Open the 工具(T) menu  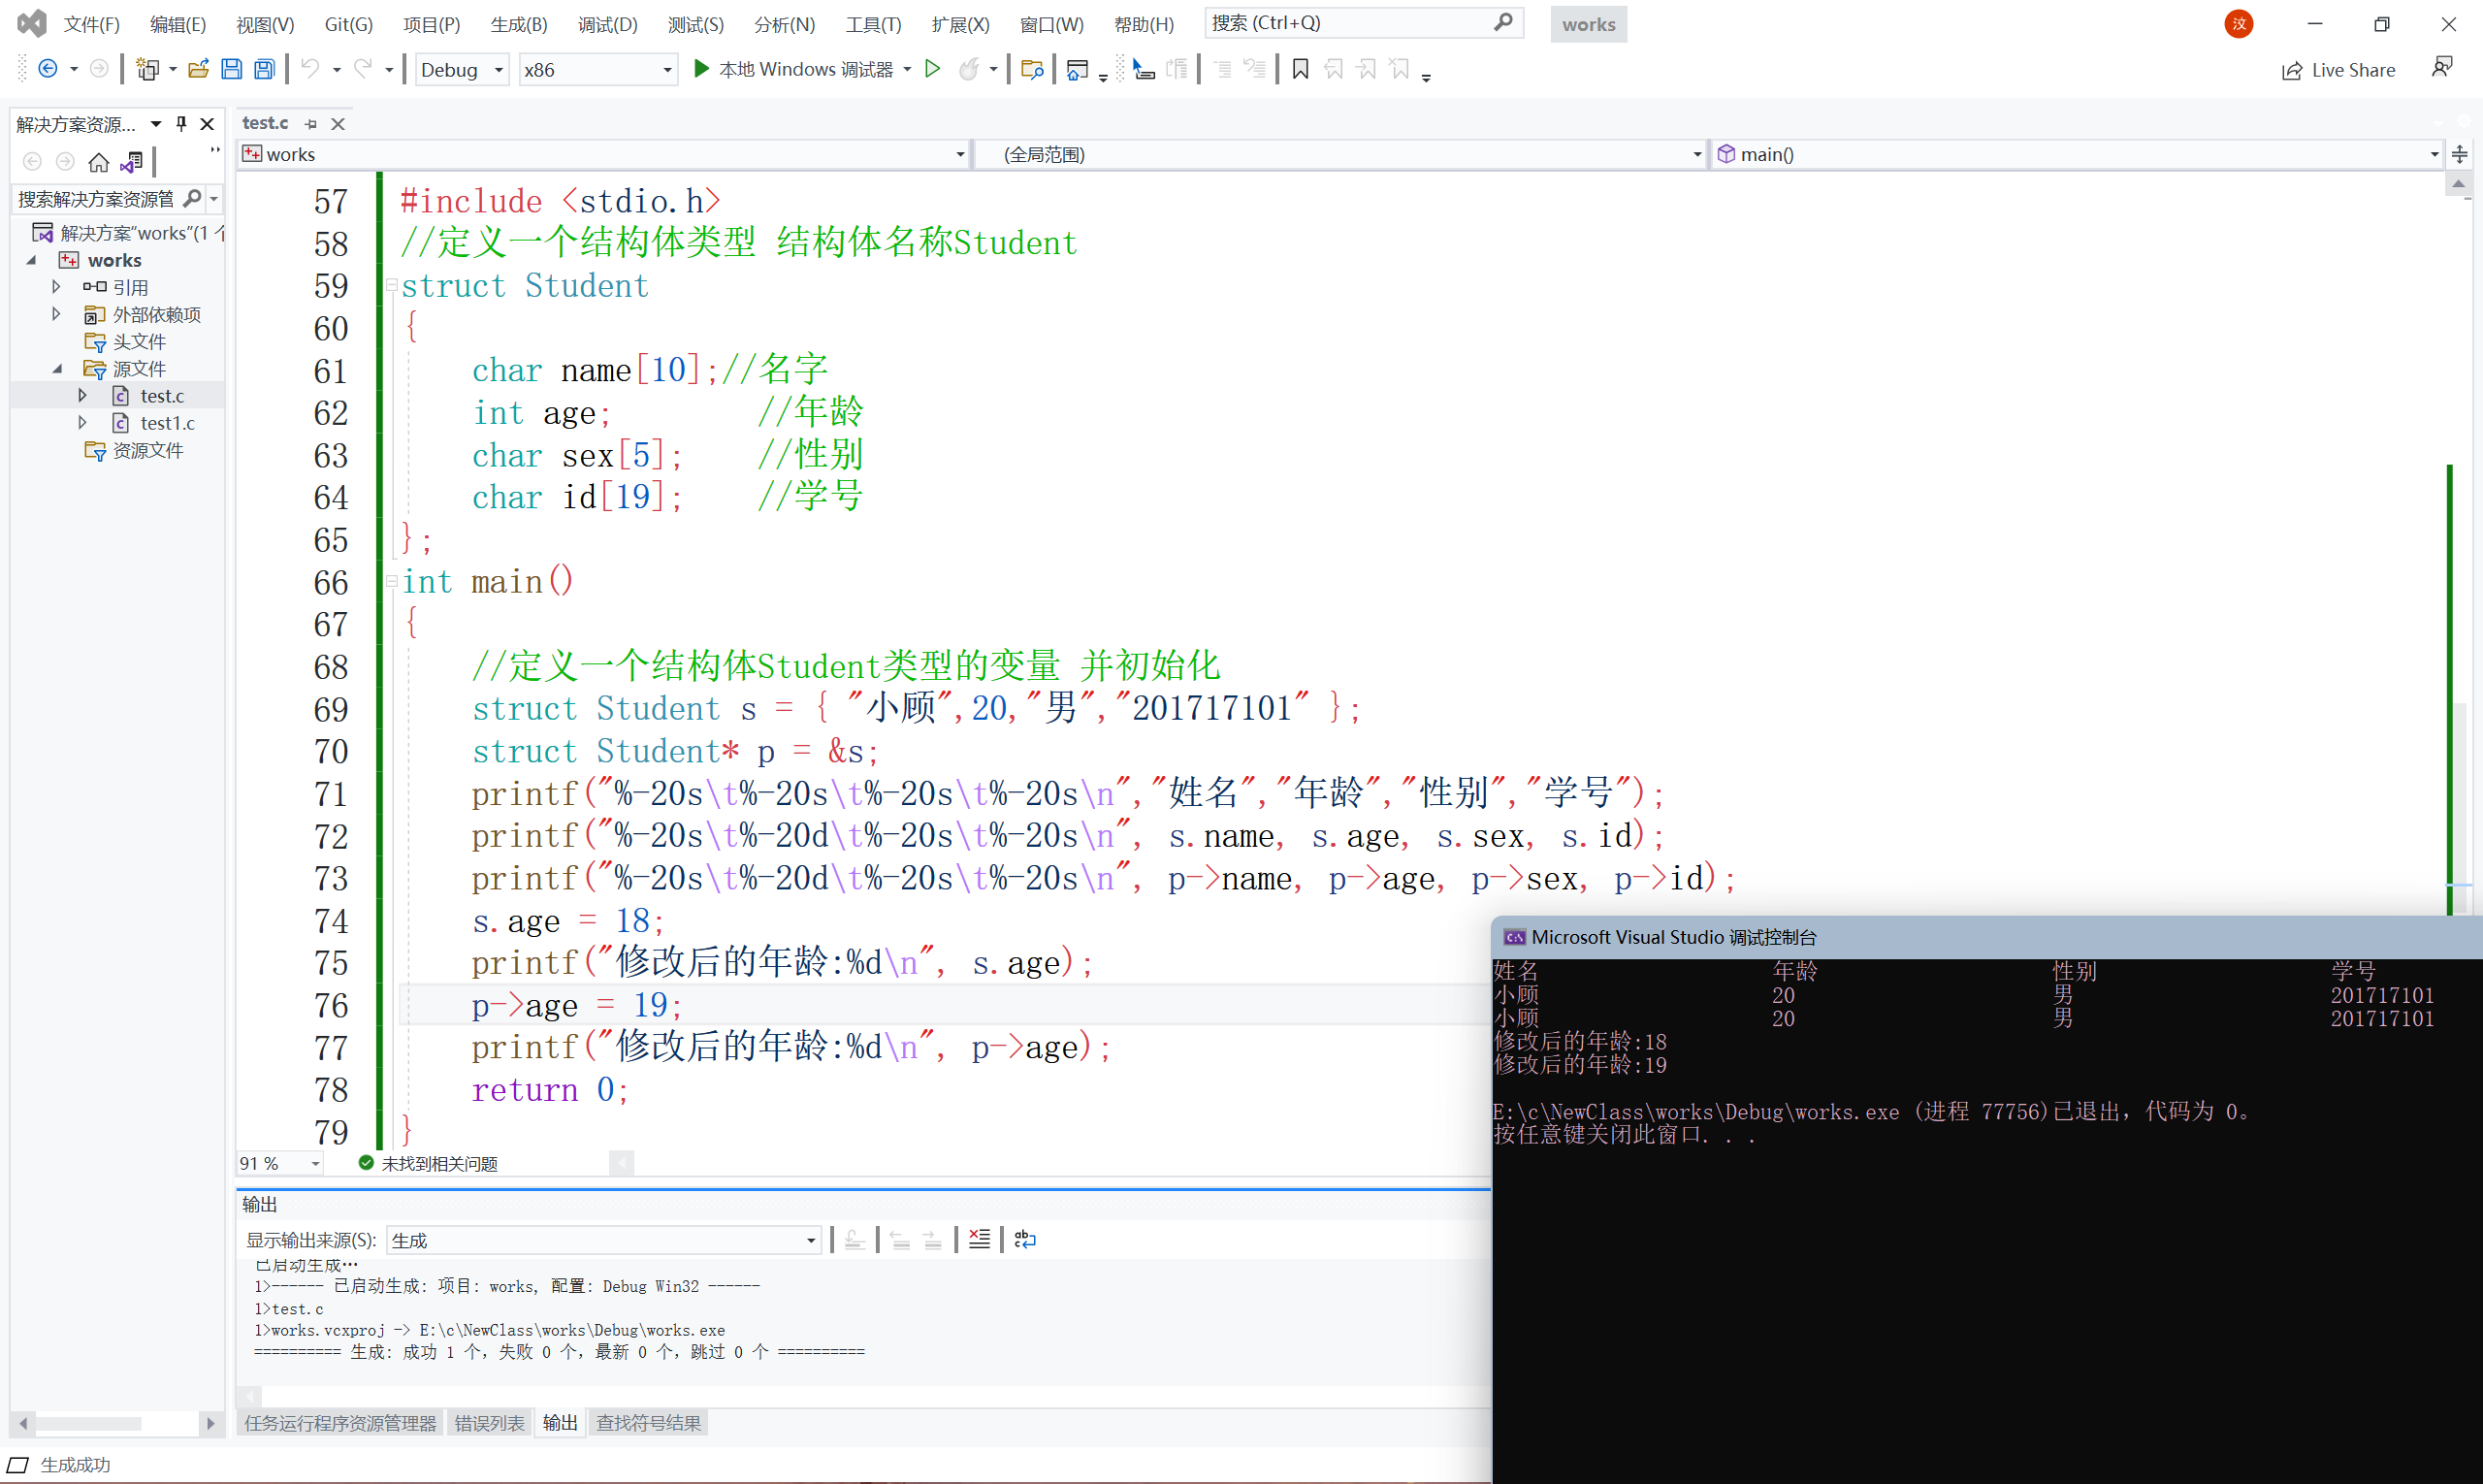point(873,24)
